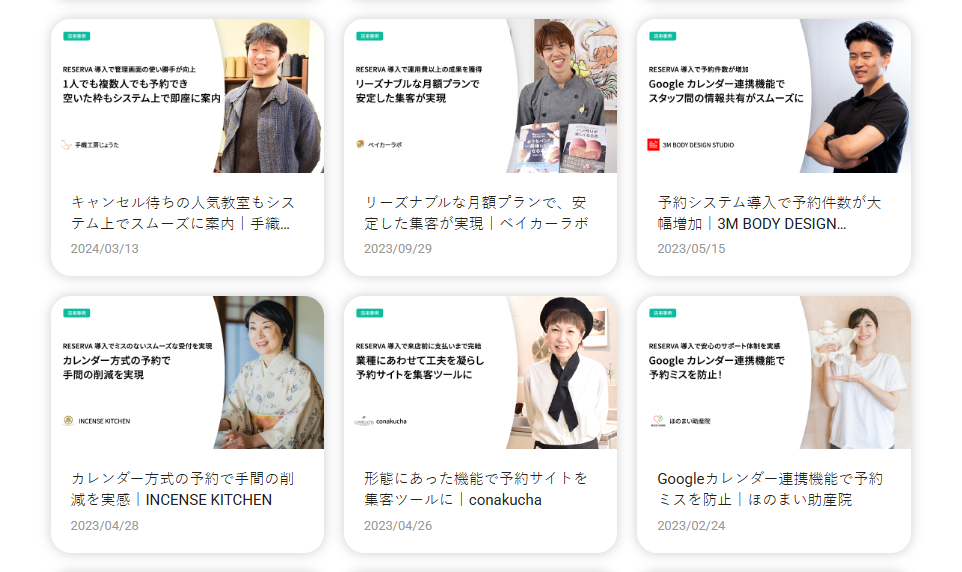Open the 予約システム導入で予約件数が大幅増加 article
Image resolution: width=962 pixels, height=572 pixels.
(769, 213)
